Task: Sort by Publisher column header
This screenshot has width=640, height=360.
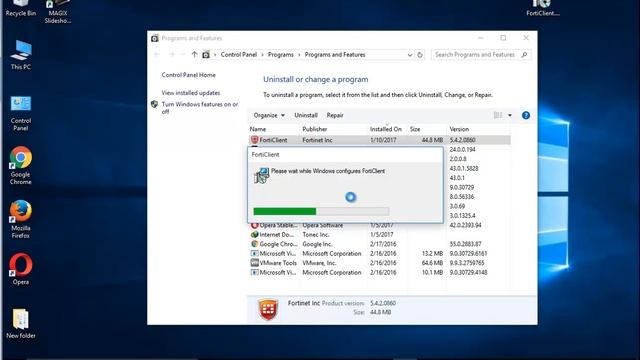Action: tap(315, 129)
